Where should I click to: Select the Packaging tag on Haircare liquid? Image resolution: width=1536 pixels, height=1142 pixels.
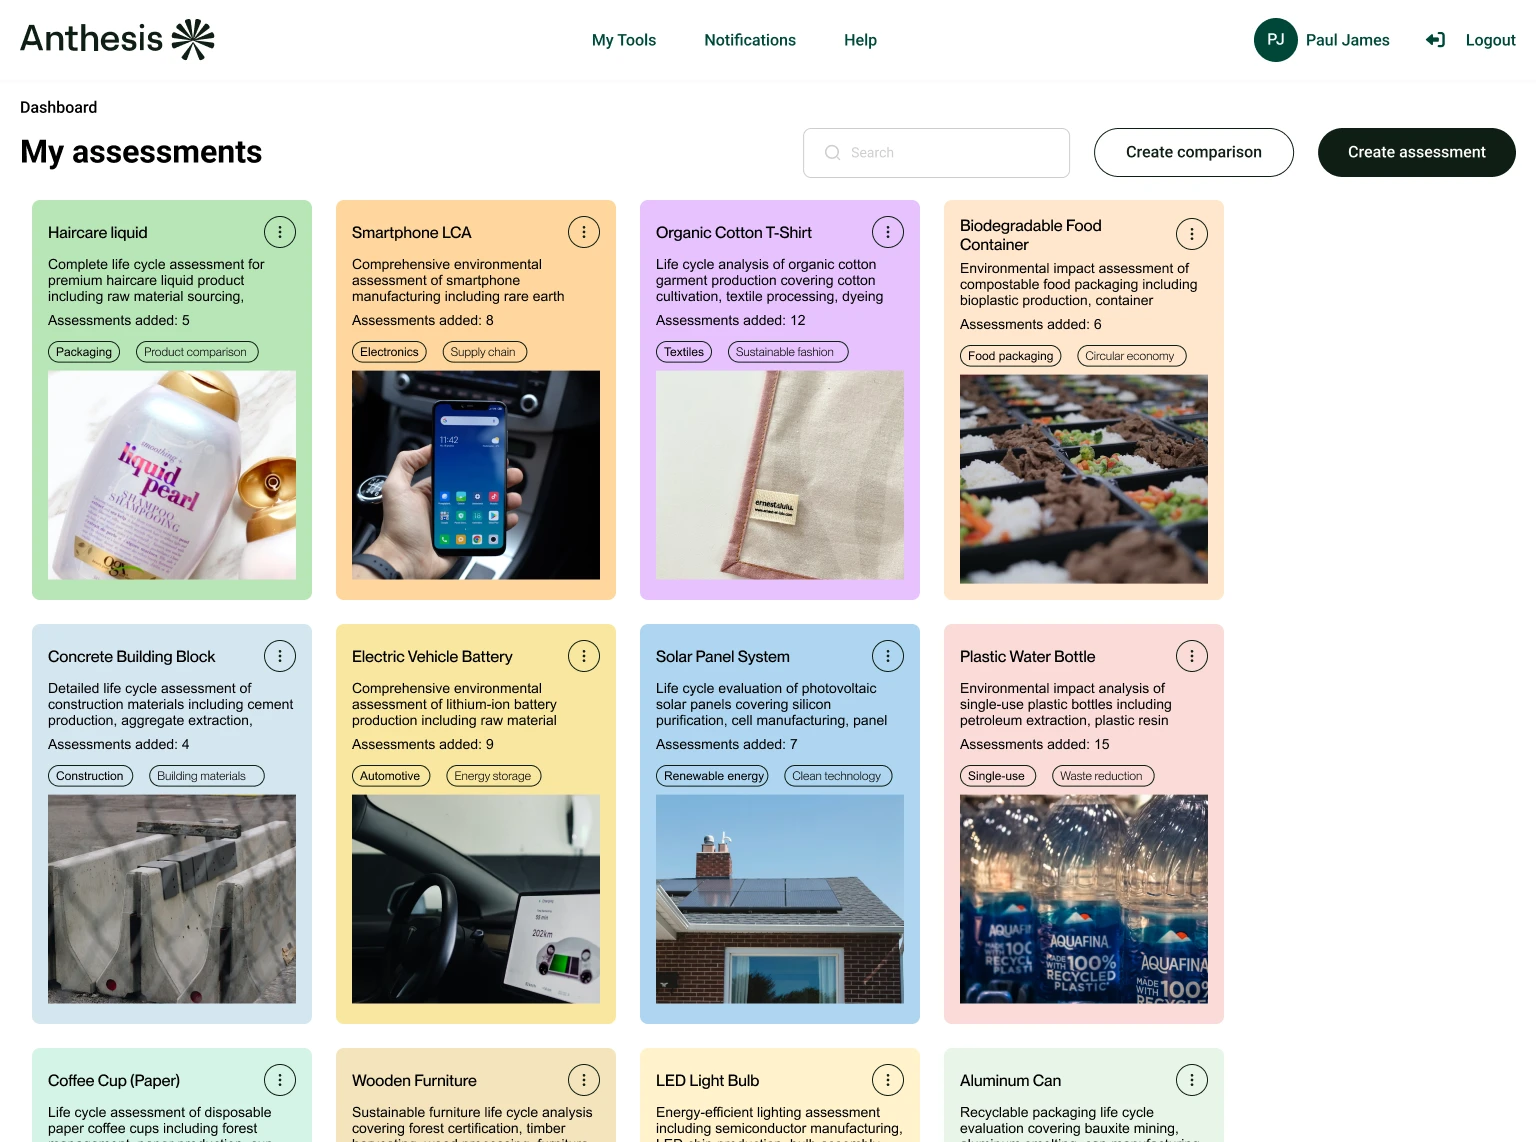coord(84,352)
